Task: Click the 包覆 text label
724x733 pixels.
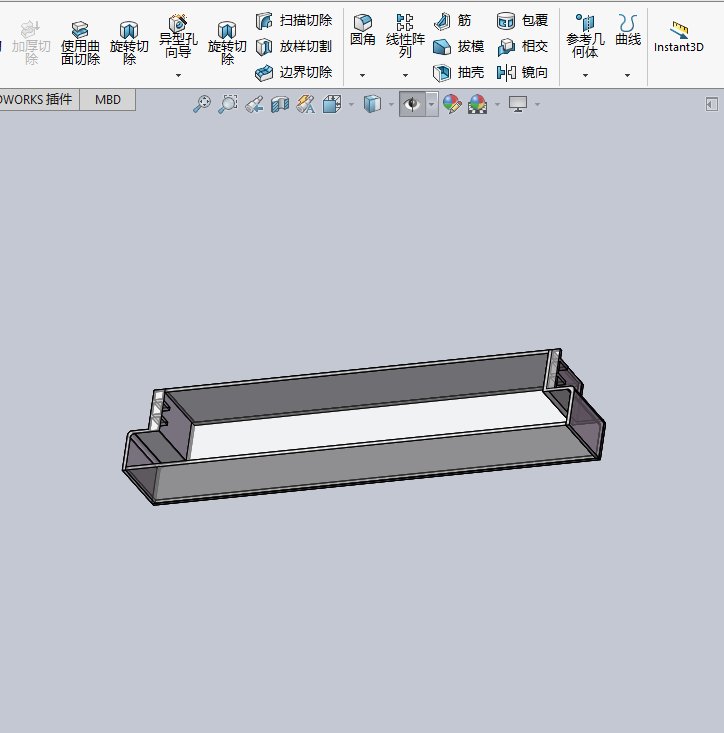Action: pos(535,21)
